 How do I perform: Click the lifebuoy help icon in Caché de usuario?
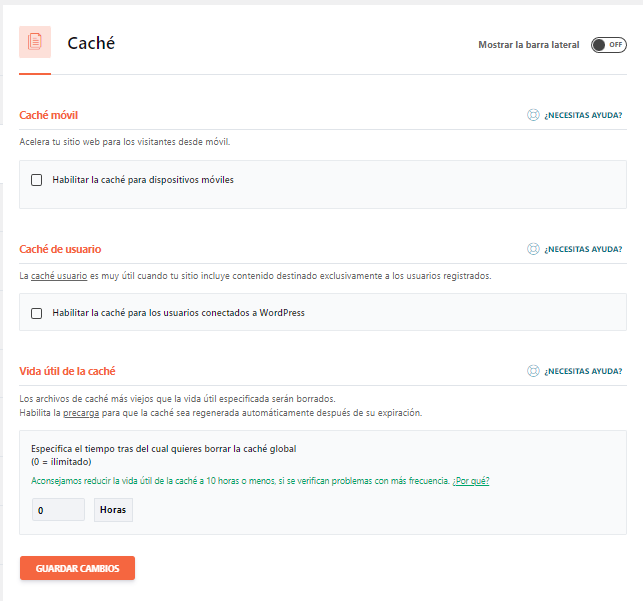click(533, 249)
